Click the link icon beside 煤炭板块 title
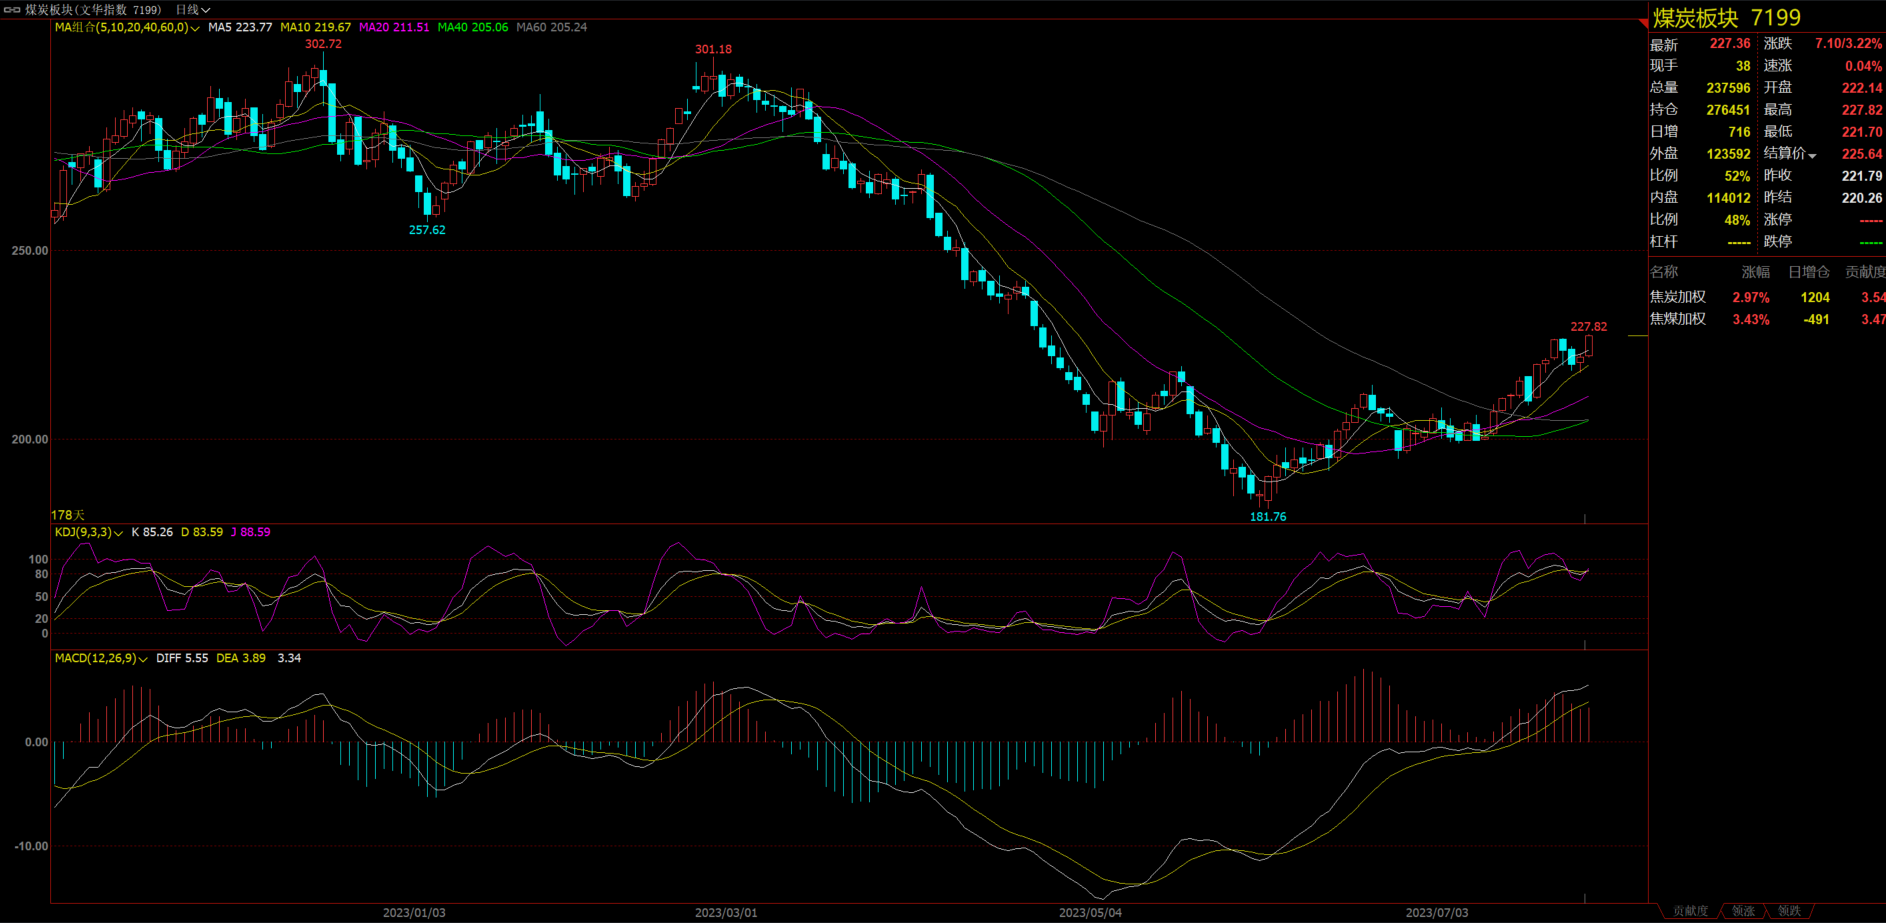The width and height of the screenshot is (1886, 923). [x=12, y=10]
